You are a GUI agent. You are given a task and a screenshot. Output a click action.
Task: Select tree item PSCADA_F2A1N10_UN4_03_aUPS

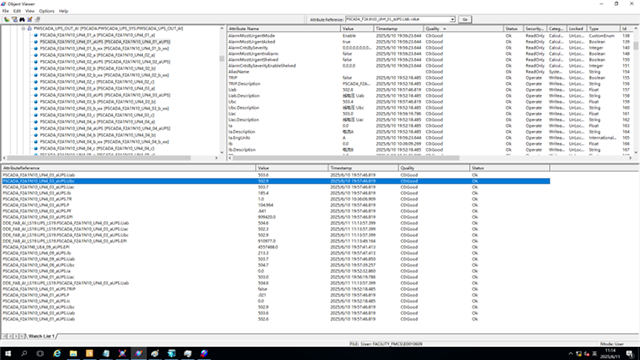pos(105,95)
